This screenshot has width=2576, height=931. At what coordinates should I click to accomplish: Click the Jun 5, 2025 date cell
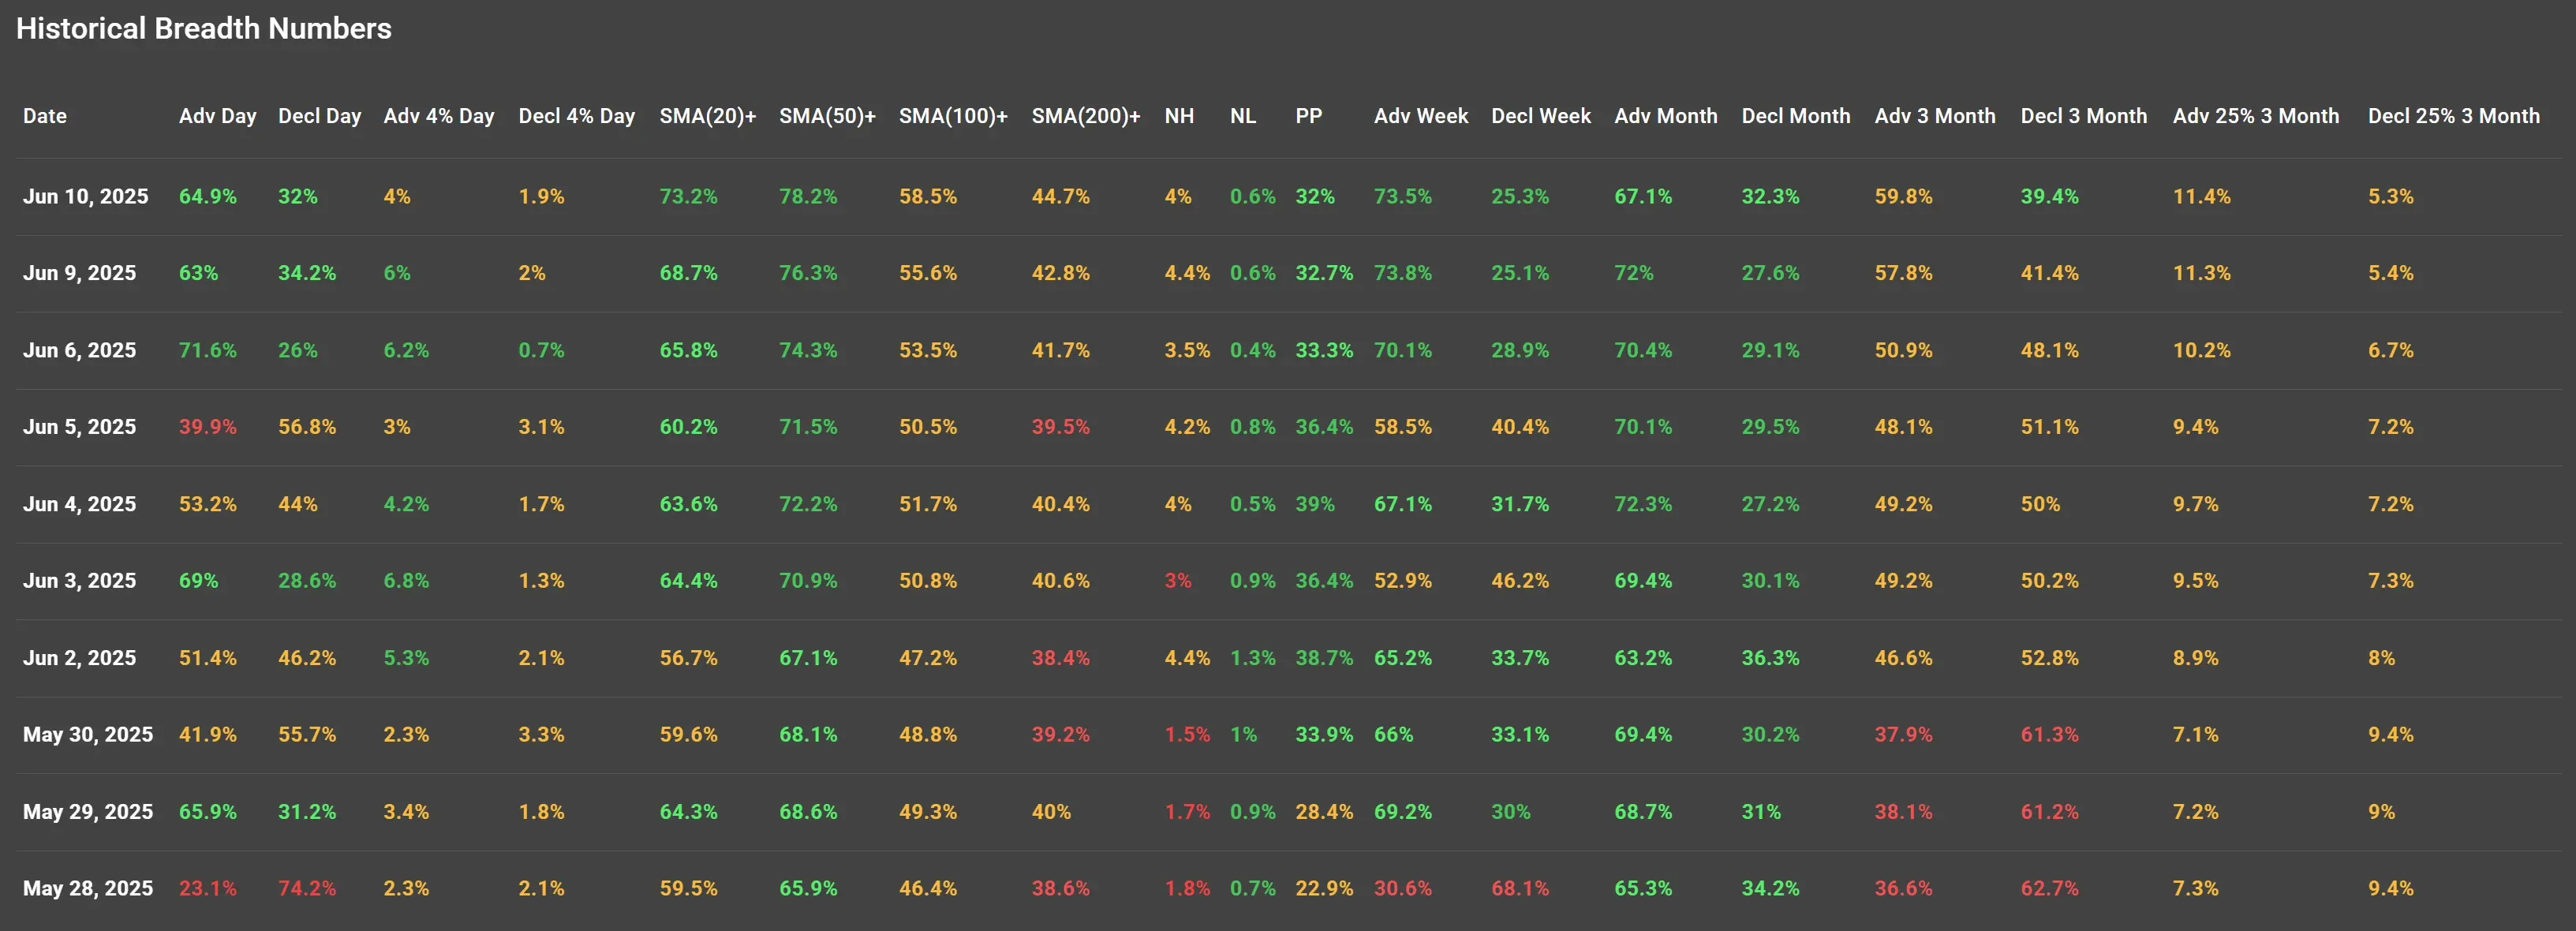pos(79,427)
